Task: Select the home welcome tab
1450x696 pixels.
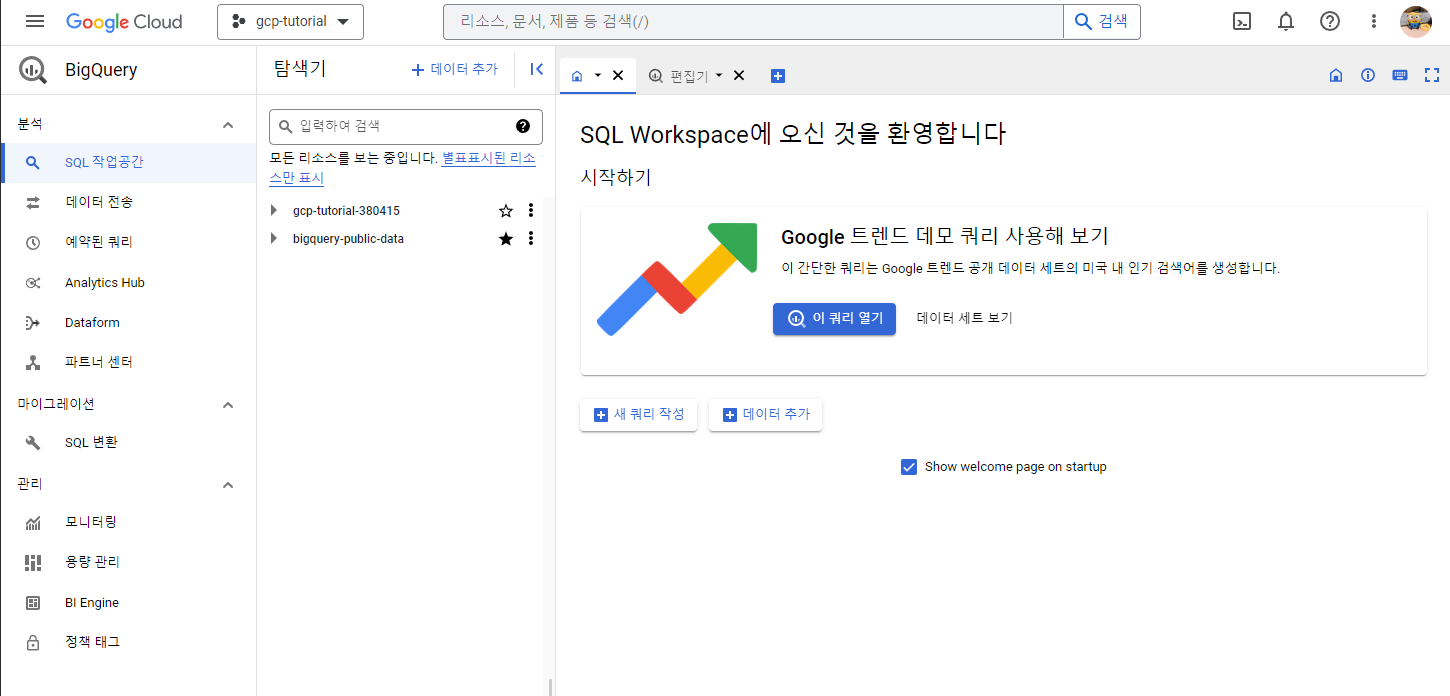Action: (x=577, y=76)
